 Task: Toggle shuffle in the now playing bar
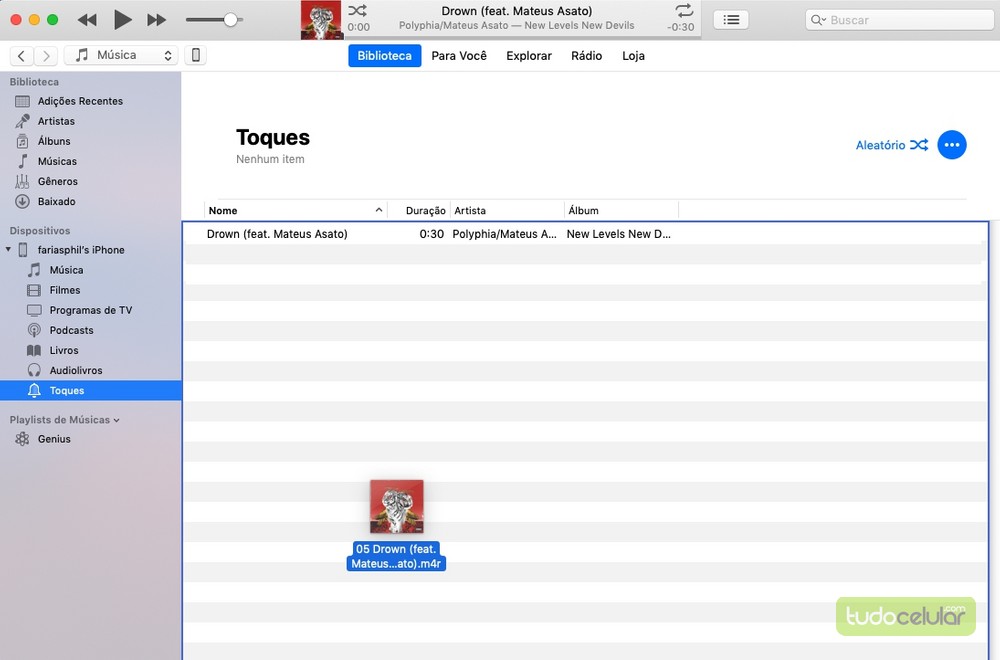(357, 11)
